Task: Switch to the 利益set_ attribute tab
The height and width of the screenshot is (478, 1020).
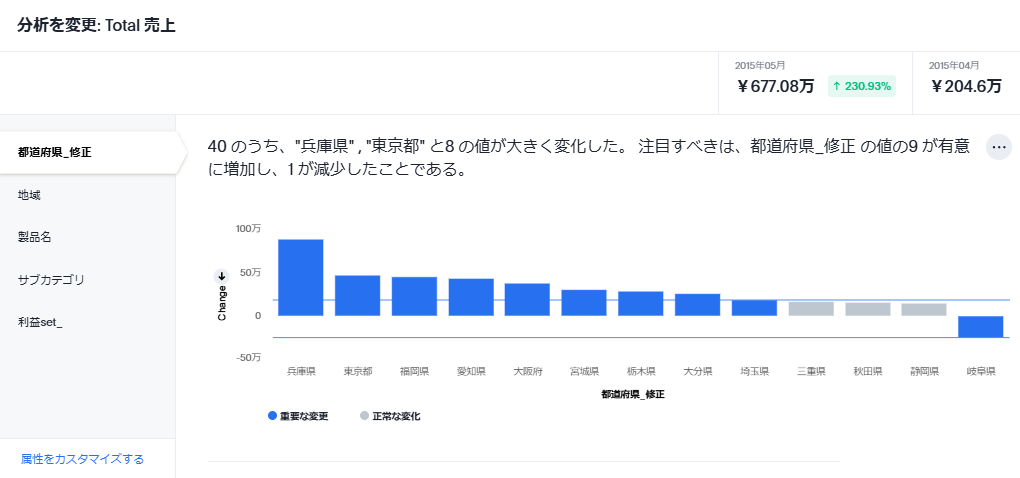Action: (x=40, y=322)
